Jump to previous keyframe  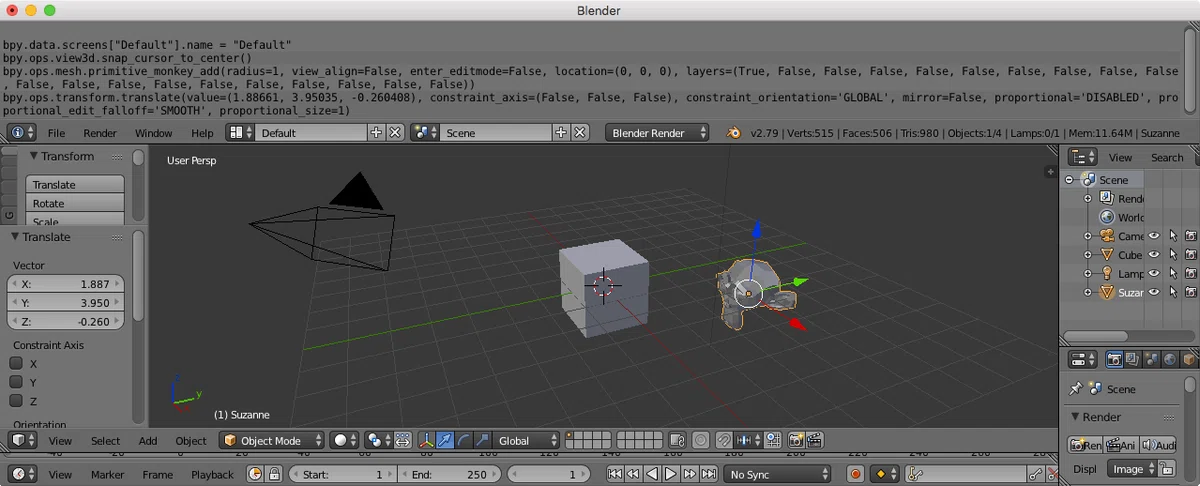click(634, 474)
